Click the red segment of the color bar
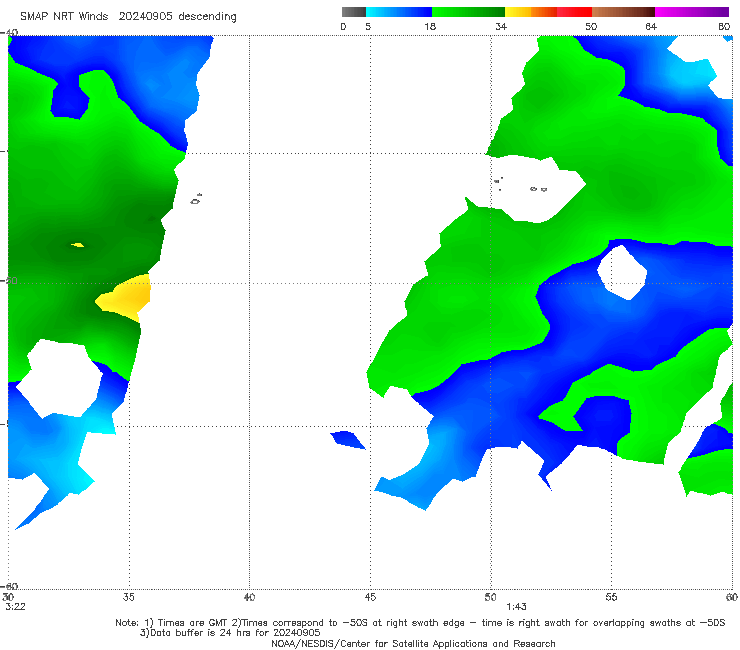This screenshot has height=650, width=740. pos(574,12)
